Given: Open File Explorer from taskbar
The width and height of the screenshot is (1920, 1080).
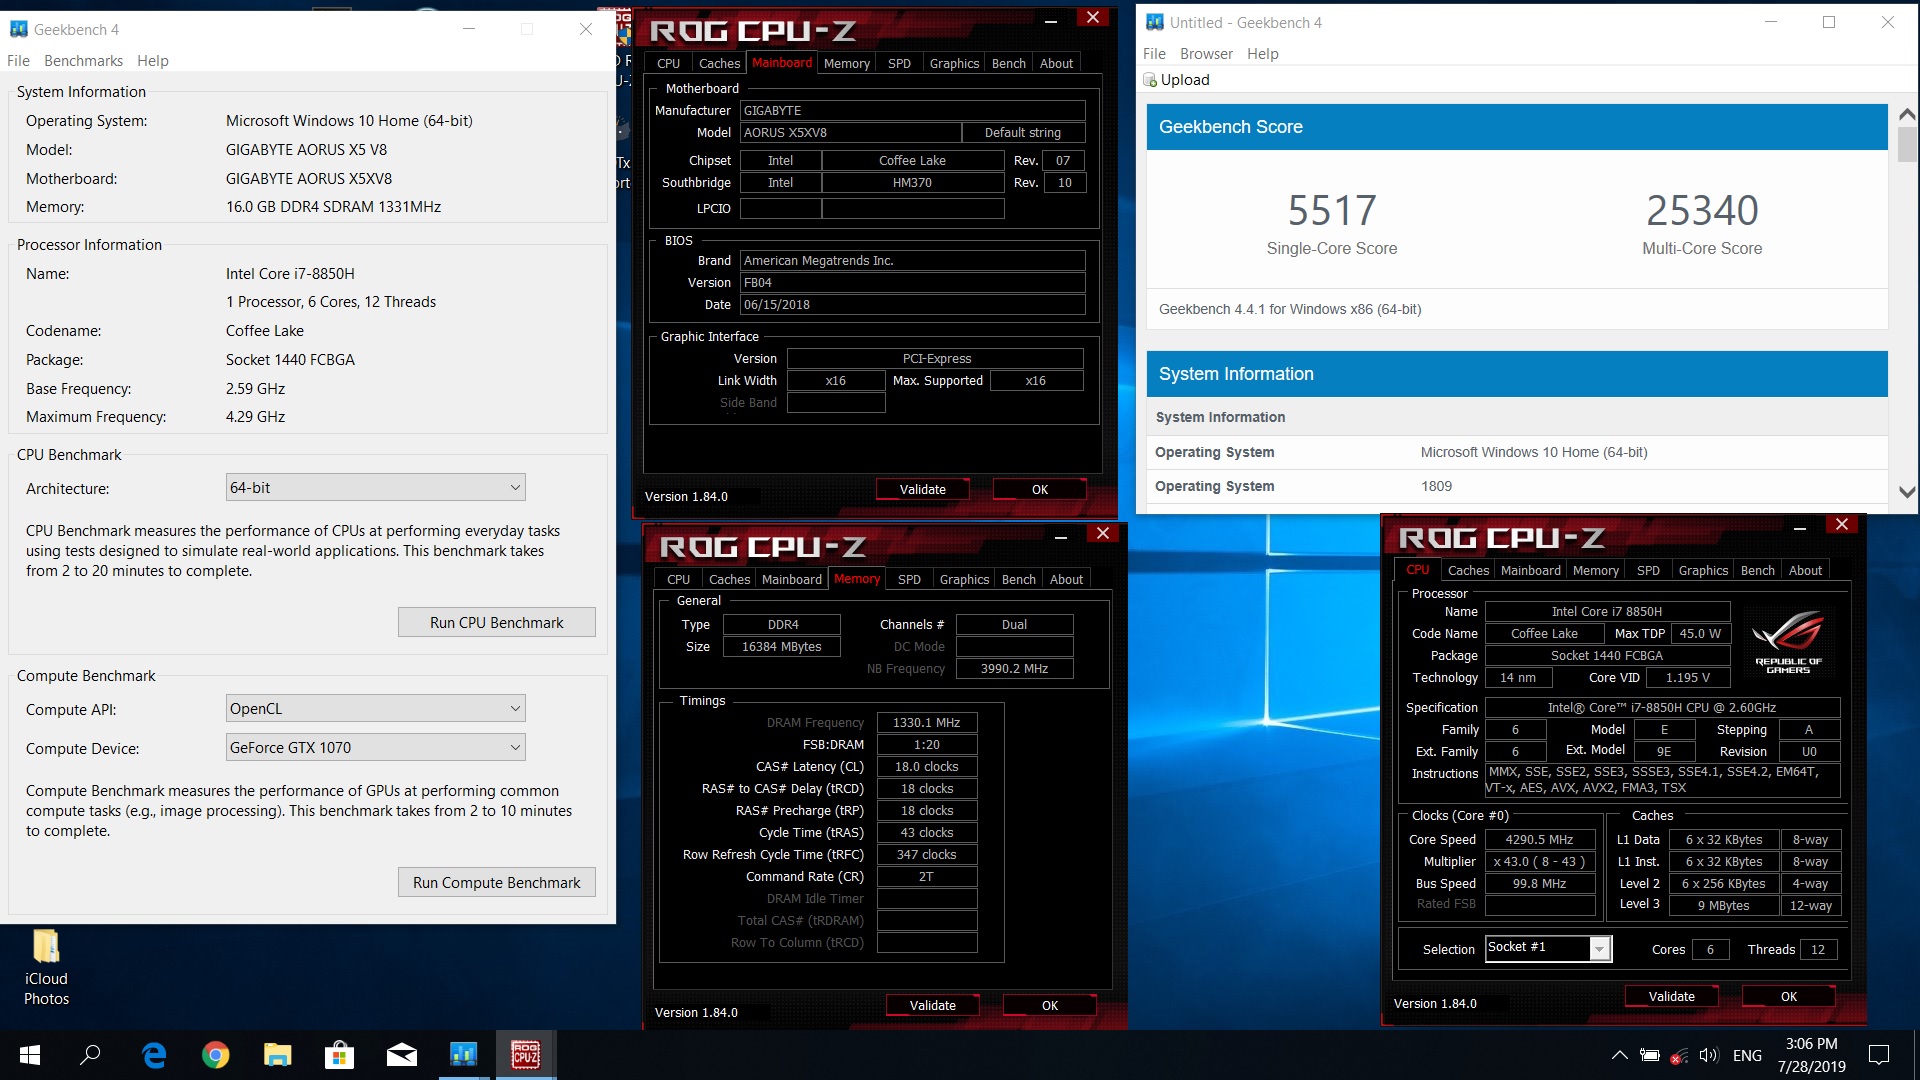Looking at the screenshot, I should [277, 1055].
